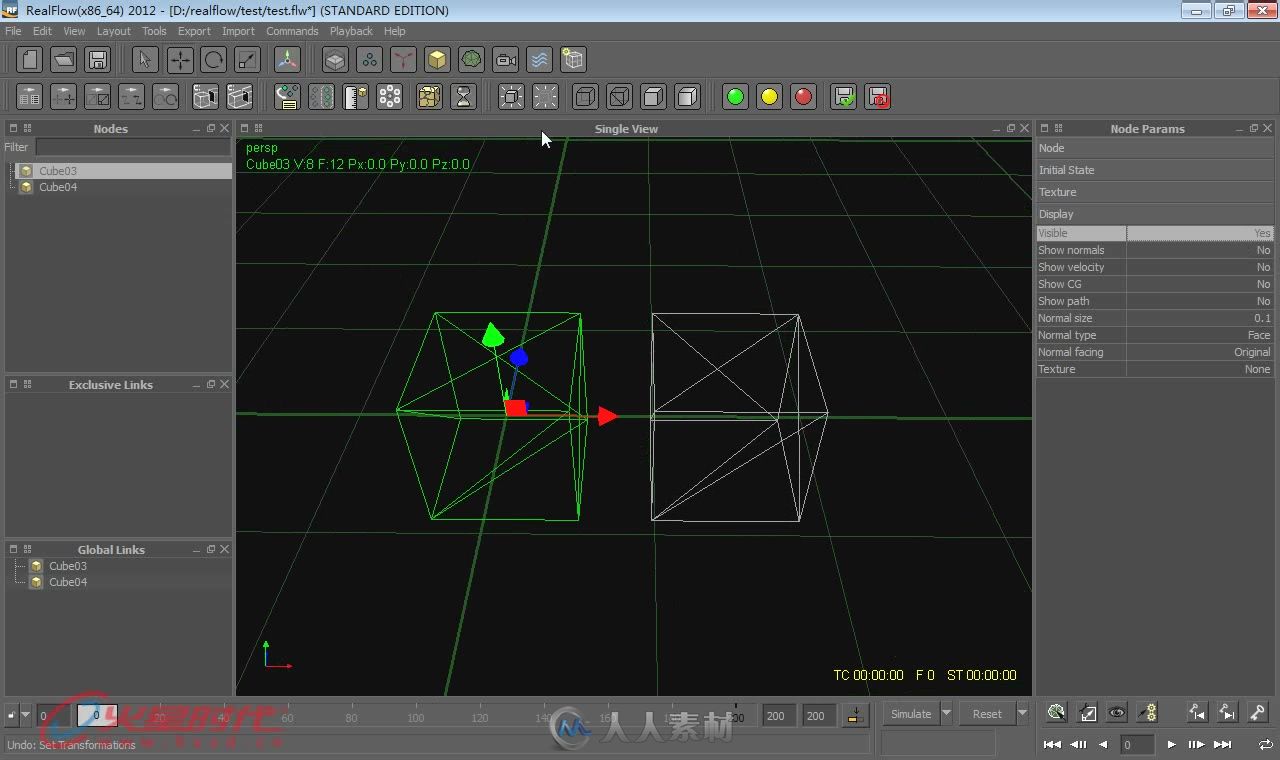This screenshot has width=1280, height=760.
Task: Add a camera node
Action: 506,60
